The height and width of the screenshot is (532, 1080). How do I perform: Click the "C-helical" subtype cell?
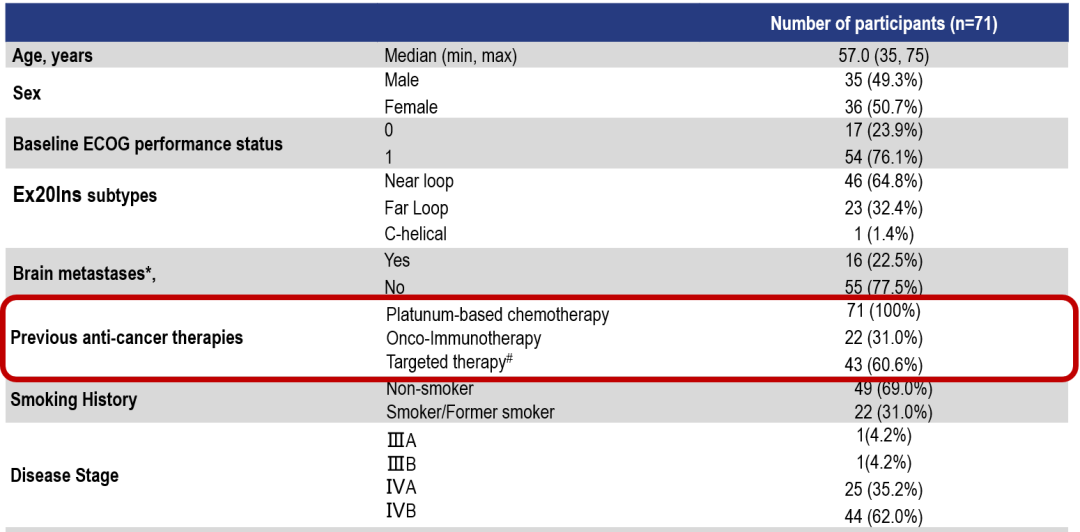[415, 234]
